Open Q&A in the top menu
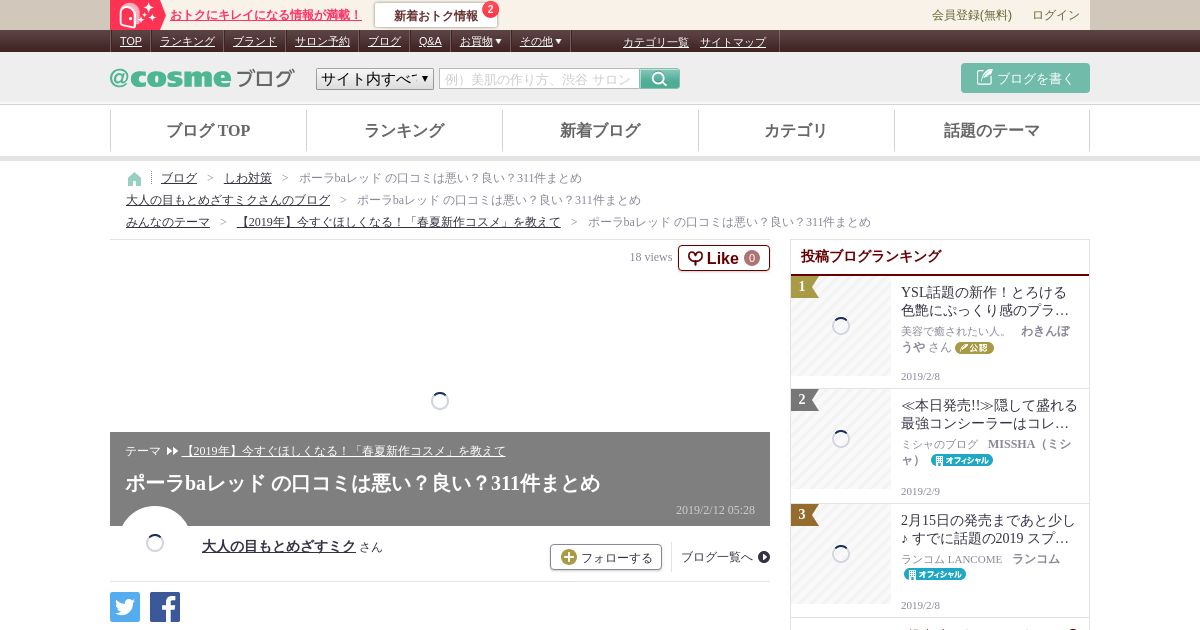Viewport: 1200px width, 630px height. coord(430,41)
